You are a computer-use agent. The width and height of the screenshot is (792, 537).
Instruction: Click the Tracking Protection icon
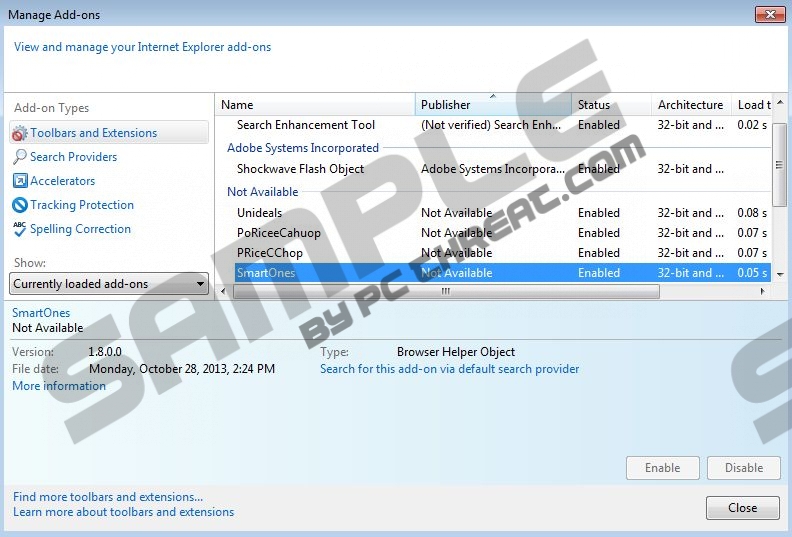[x=19, y=205]
